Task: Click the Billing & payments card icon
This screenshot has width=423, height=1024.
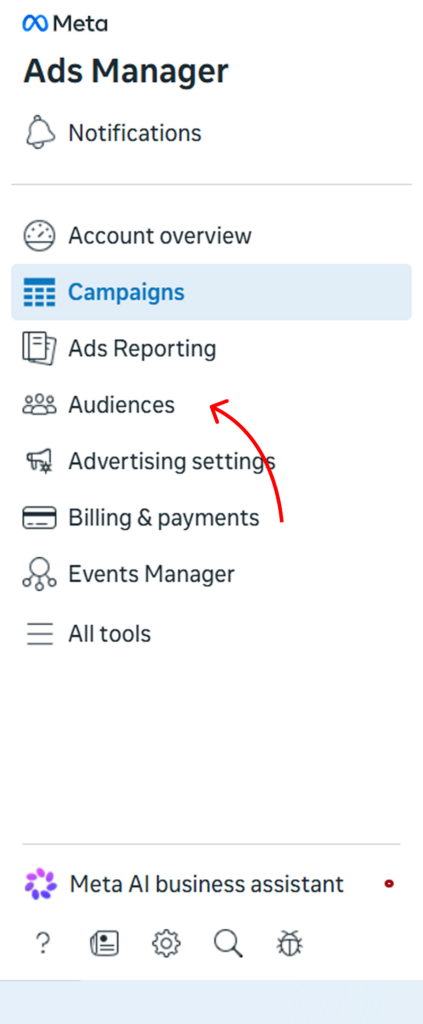Action: point(39,518)
